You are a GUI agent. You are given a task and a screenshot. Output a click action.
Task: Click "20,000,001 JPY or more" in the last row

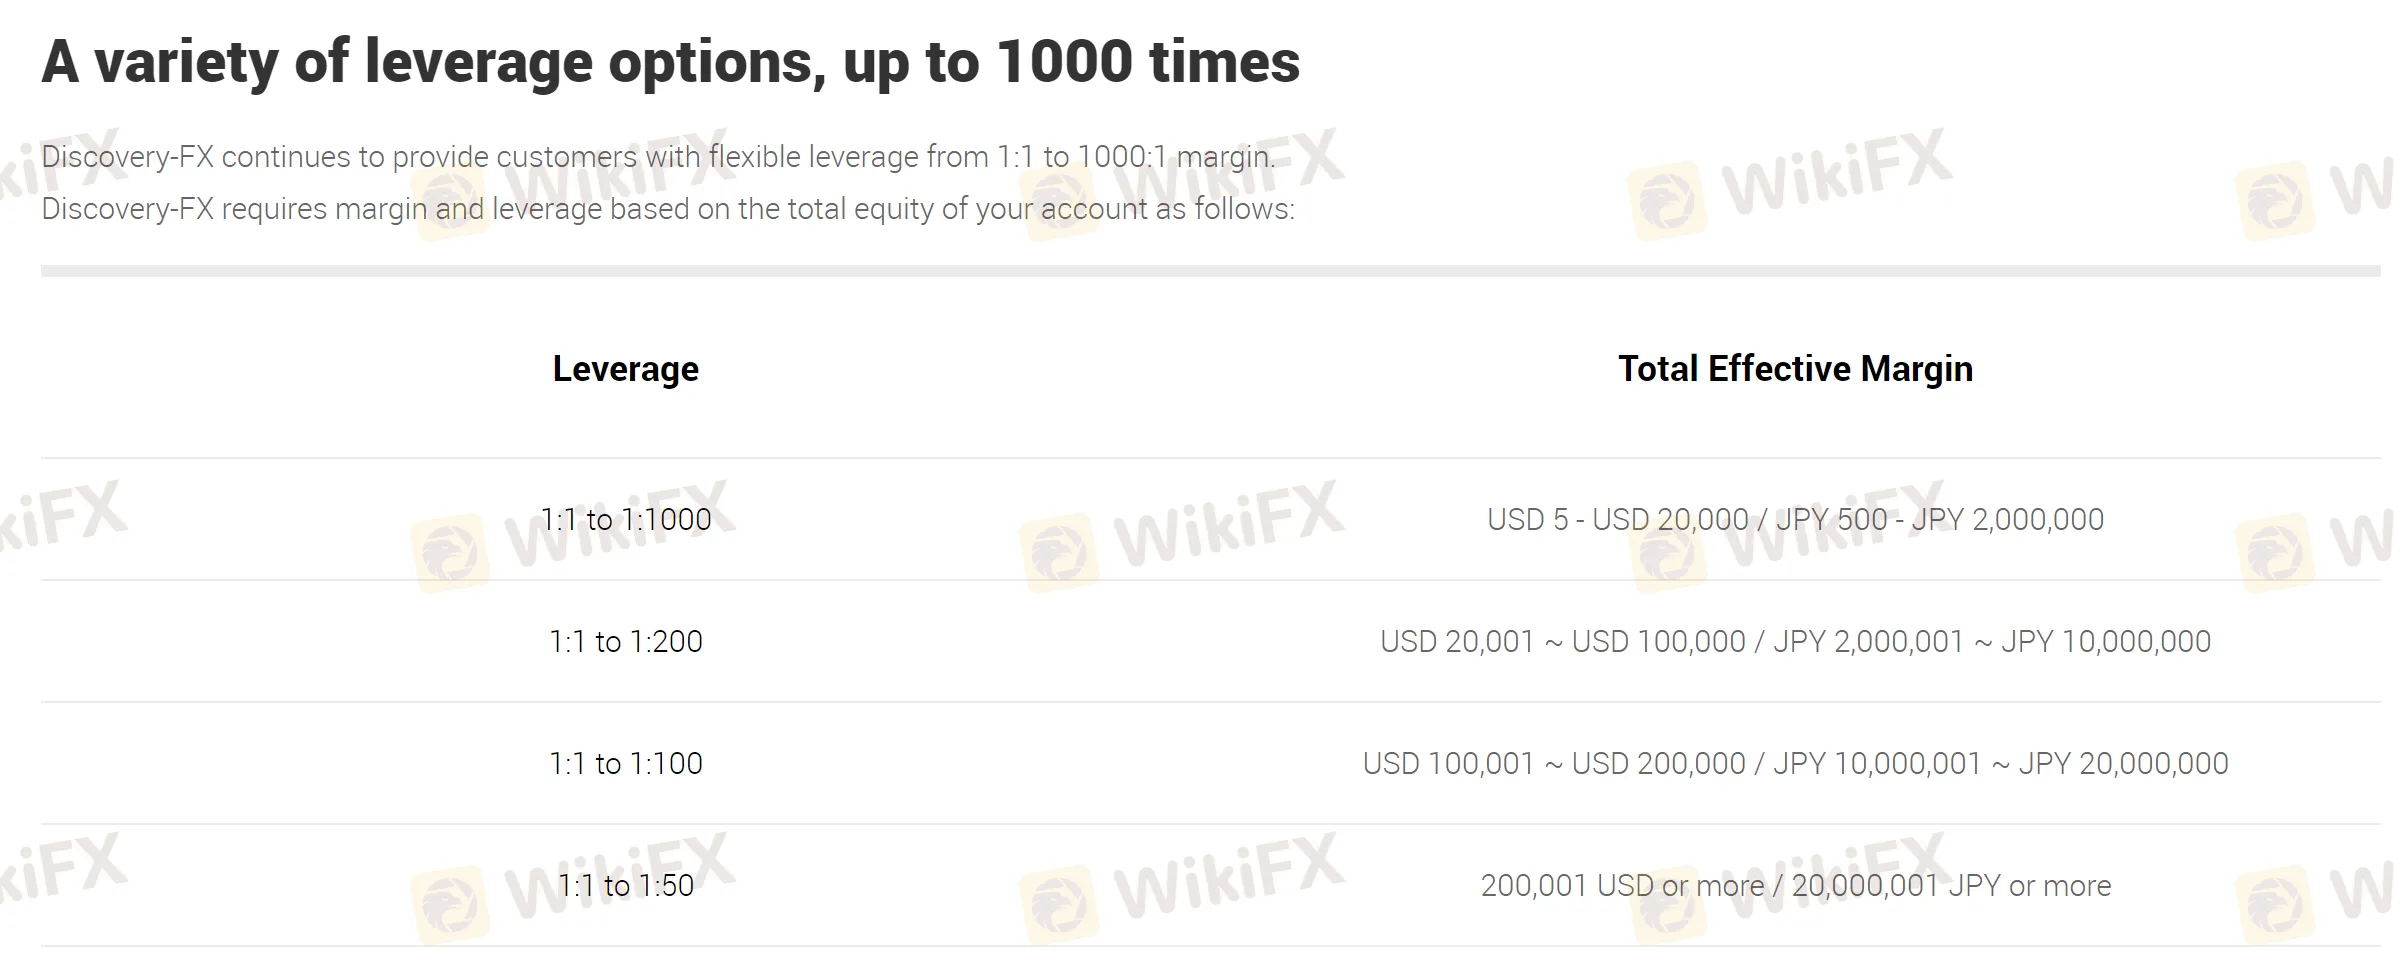1951,886
